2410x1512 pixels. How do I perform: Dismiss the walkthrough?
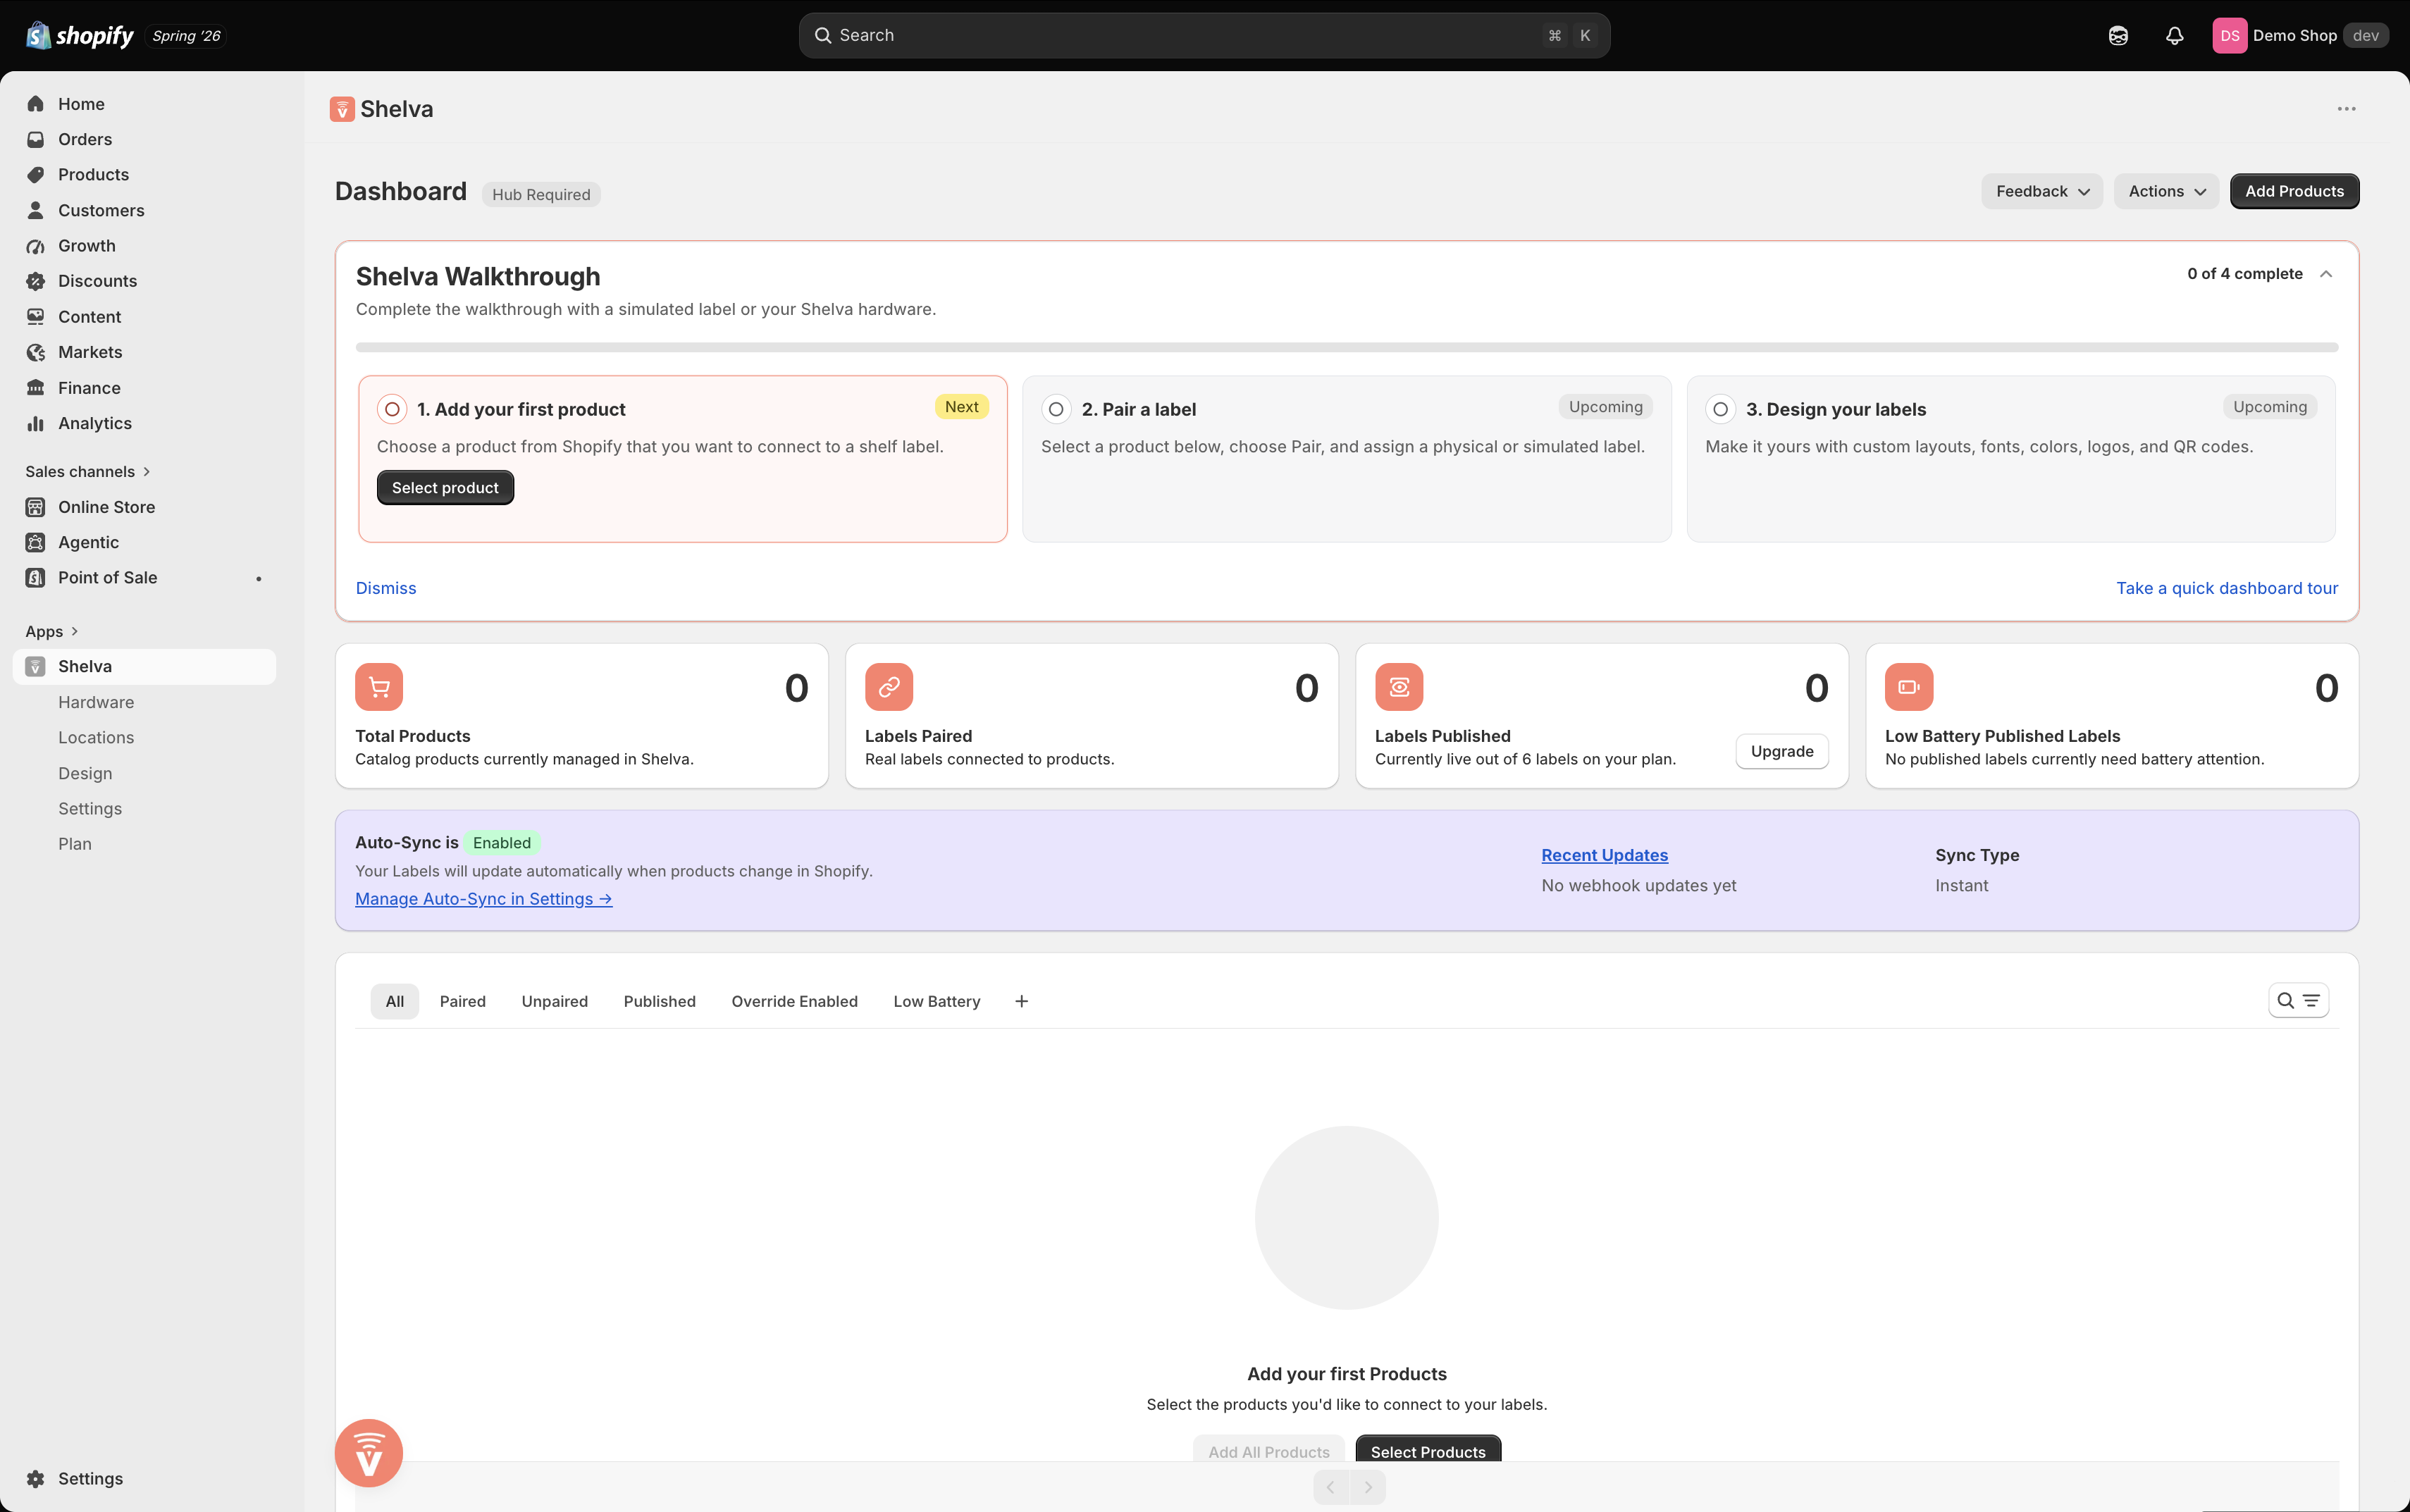pyautogui.click(x=386, y=588)
